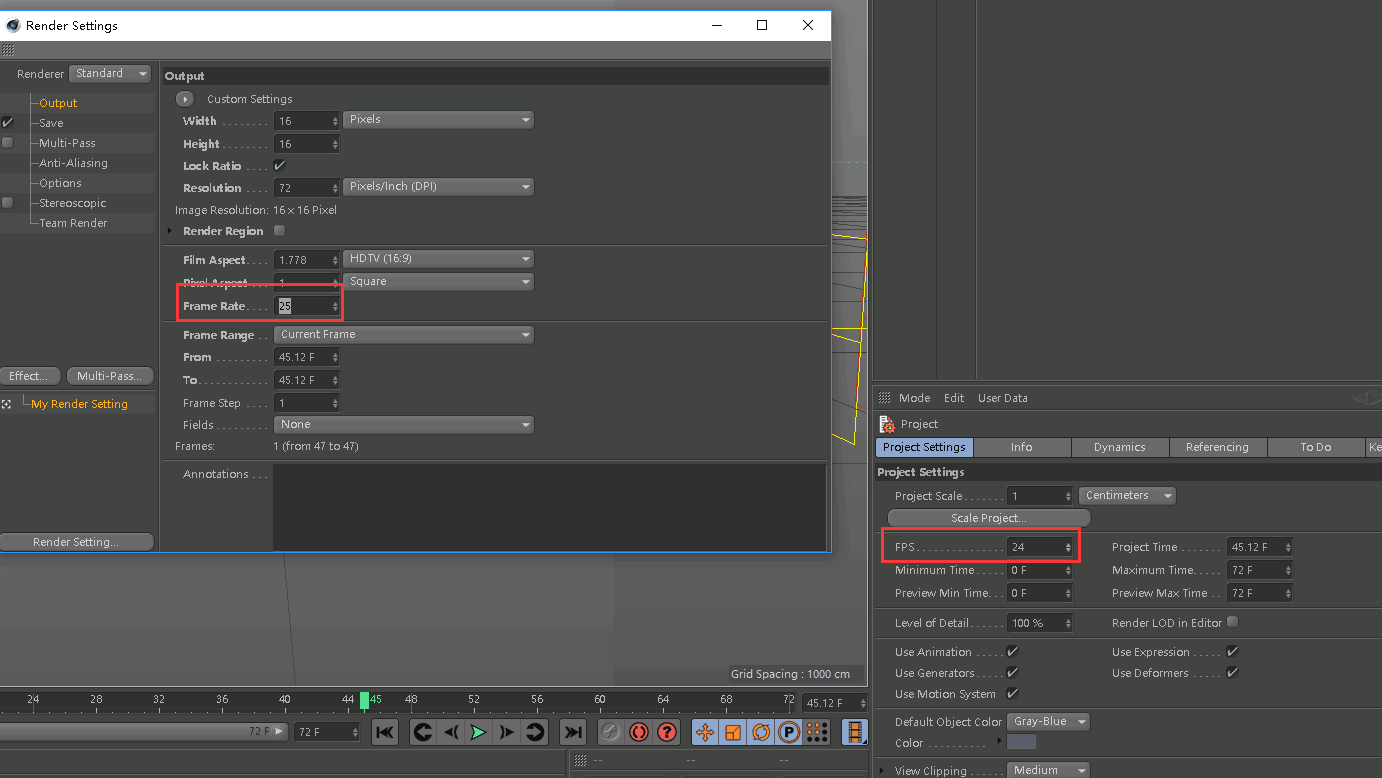The width and height of the screenshot is (1382, 778).
Task: Click the Scale Project button
Action: click(x=989, y=518)
